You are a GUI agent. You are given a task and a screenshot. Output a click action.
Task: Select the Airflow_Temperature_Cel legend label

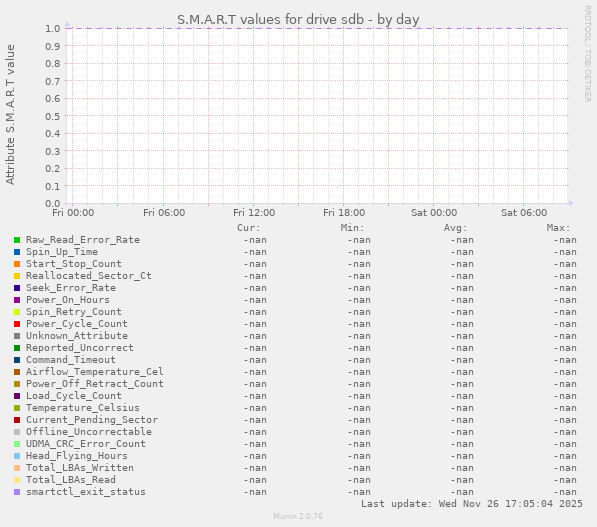94,372
